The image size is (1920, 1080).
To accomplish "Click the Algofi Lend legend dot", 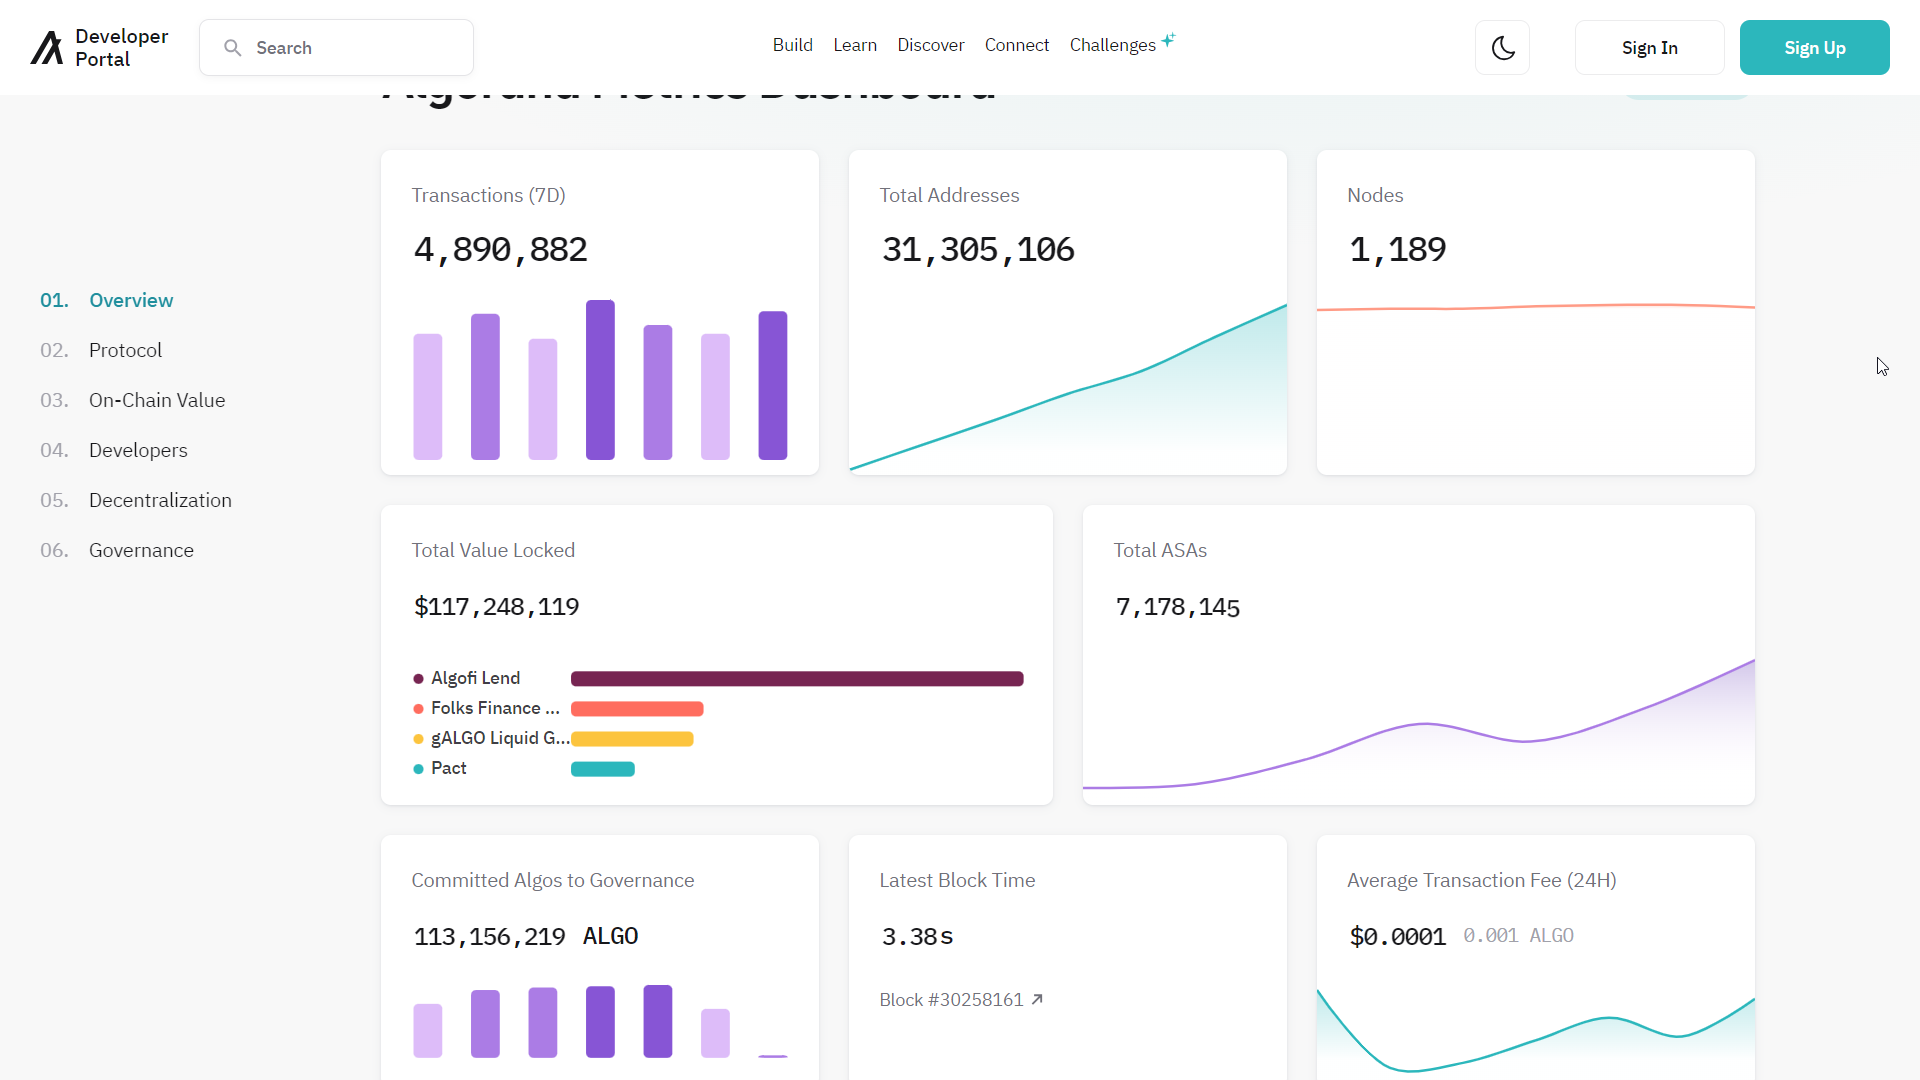I will [x=418, y=679].
